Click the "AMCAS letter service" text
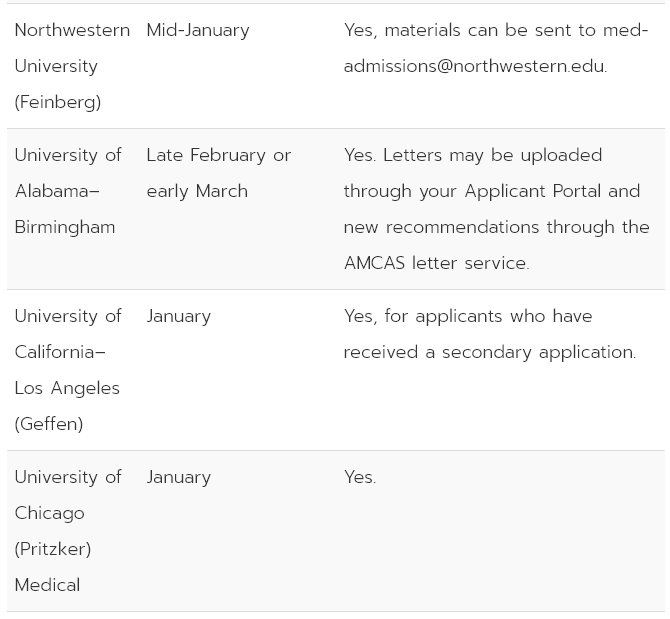The image size is (670, 619). point(435,263)
